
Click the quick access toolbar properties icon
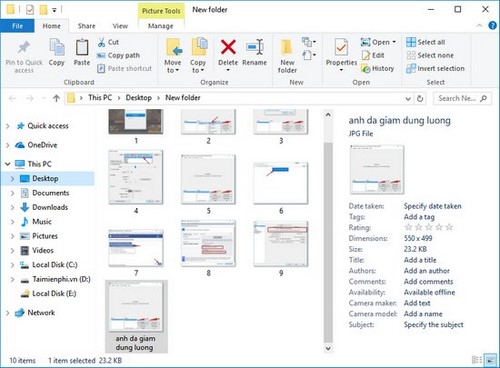point(30,10)
